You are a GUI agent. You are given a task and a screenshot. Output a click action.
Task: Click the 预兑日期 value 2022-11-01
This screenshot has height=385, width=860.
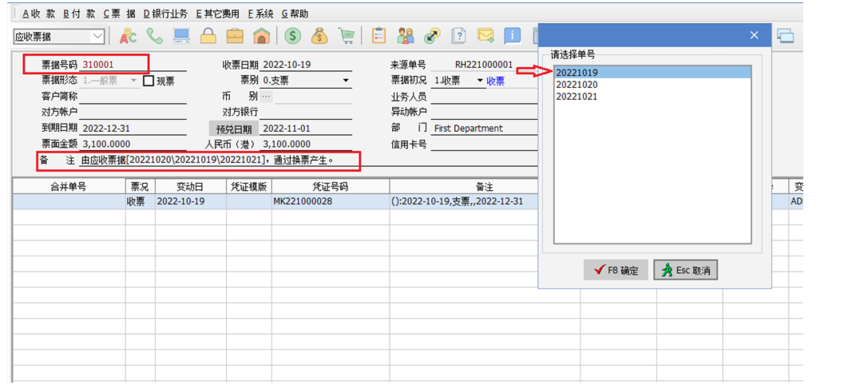click(x=306, y=128)
